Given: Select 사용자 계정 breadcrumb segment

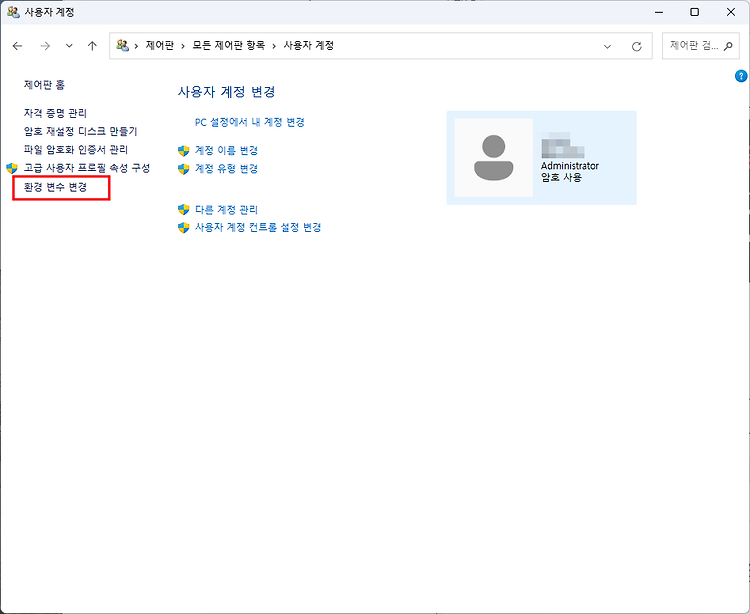Looking at the screenshot, I should pos(309,45).
